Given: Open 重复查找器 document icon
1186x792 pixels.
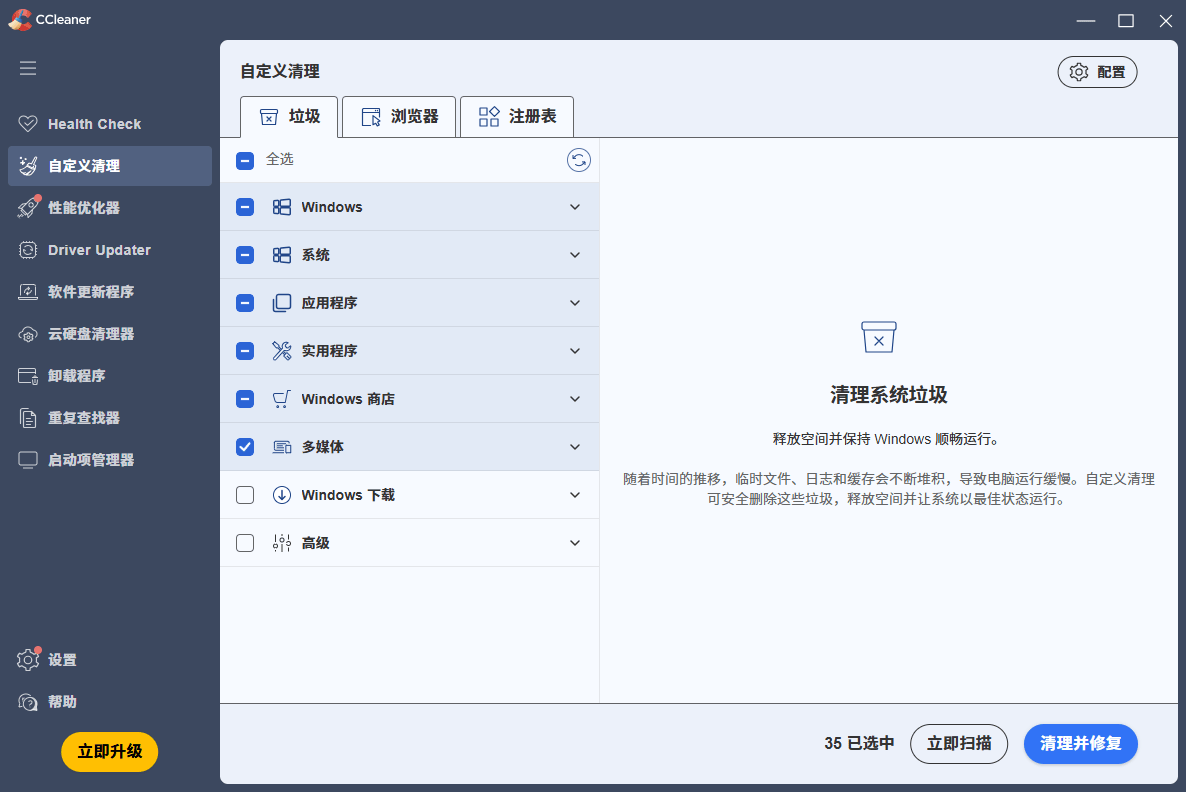Looking at the screenshot, I should pos(28,418).
